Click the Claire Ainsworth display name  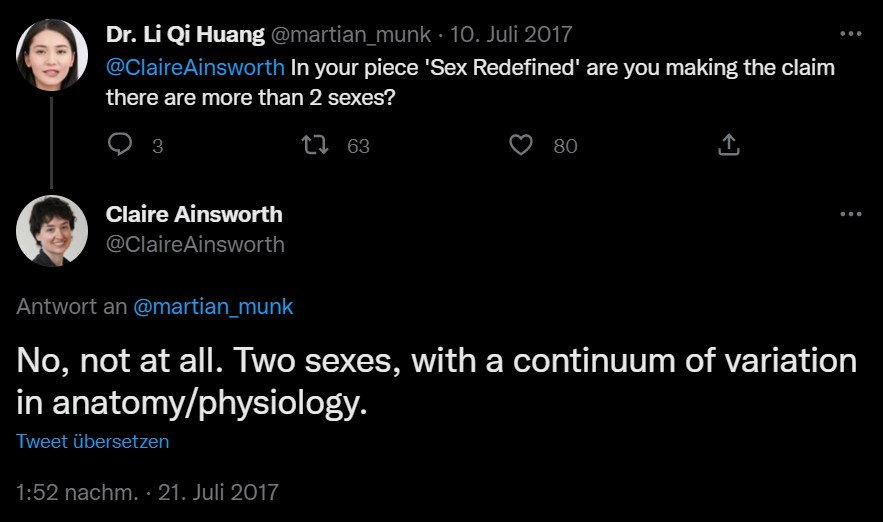point(194,215)
